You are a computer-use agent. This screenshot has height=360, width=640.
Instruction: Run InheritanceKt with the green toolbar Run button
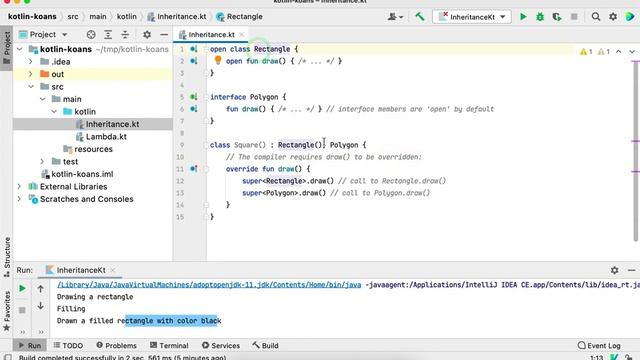click(x=523, y=17)
